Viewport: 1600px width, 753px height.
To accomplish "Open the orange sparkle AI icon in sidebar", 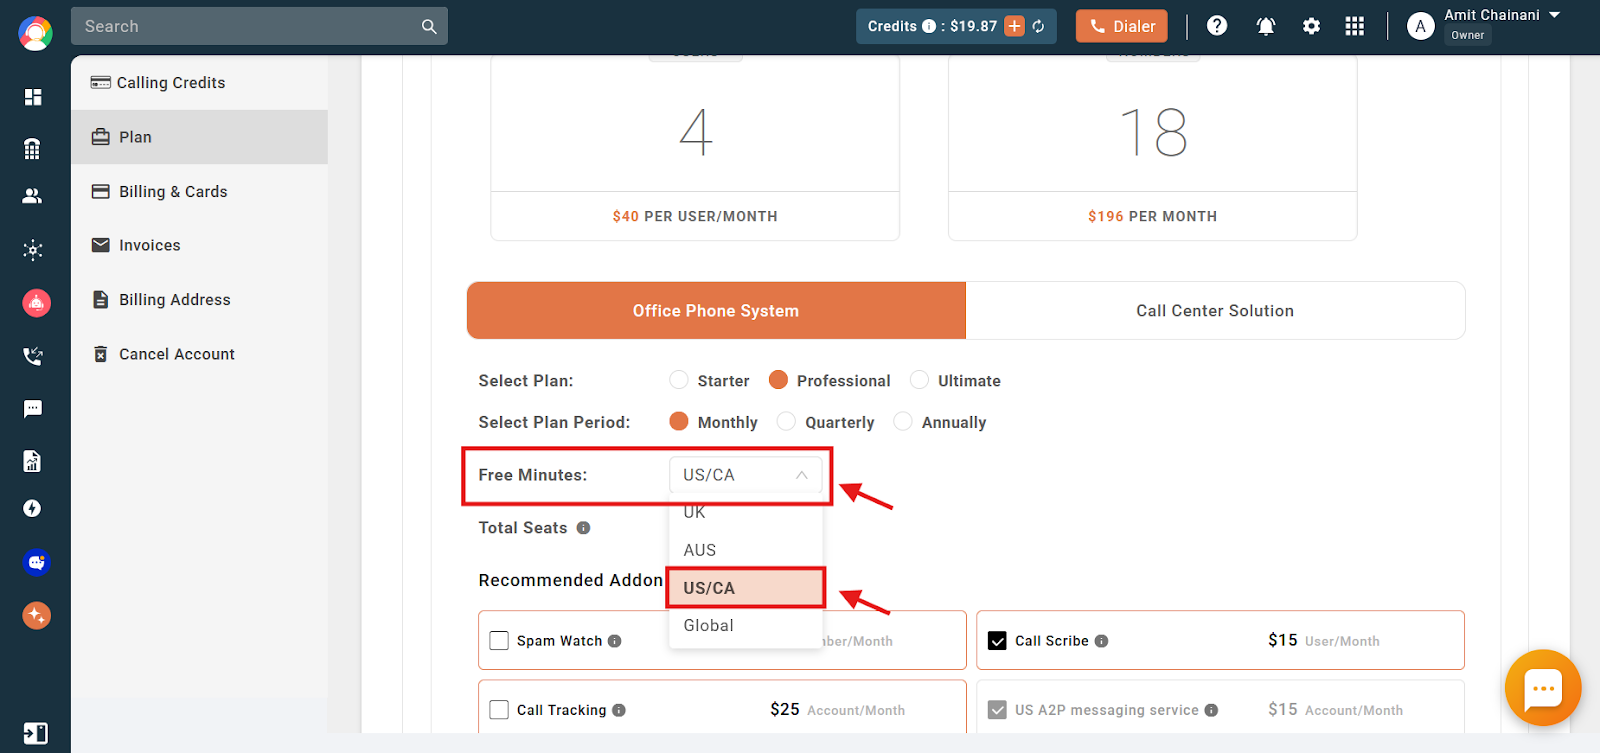I will tap(36, 615).
